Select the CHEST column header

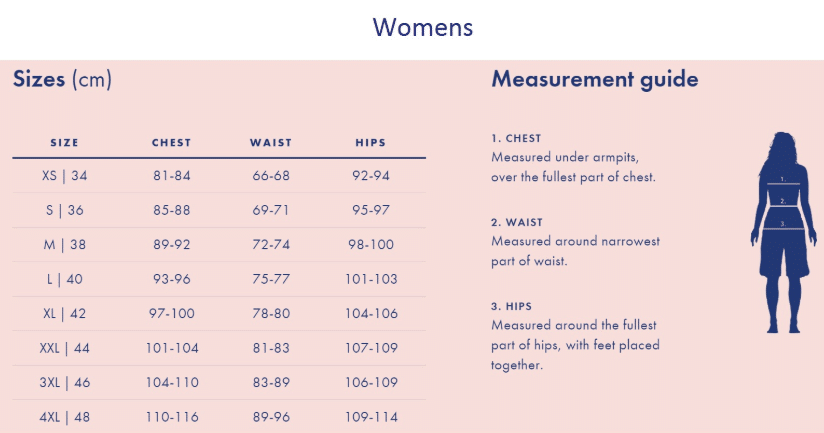pos(171,142)
